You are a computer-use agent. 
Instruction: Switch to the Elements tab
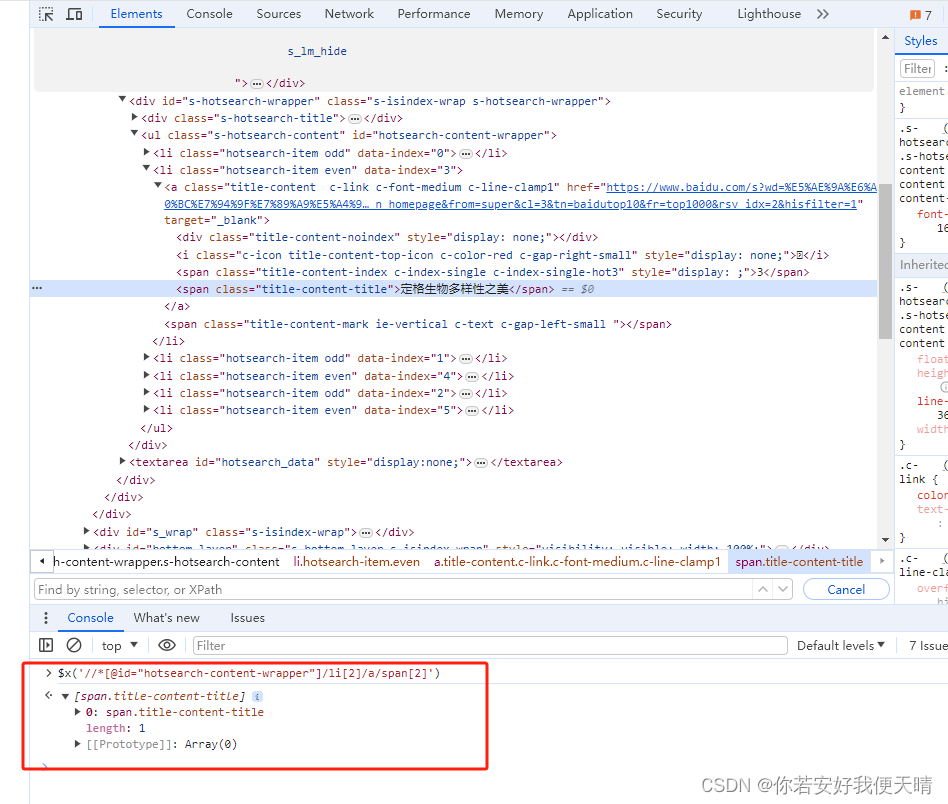137,14
